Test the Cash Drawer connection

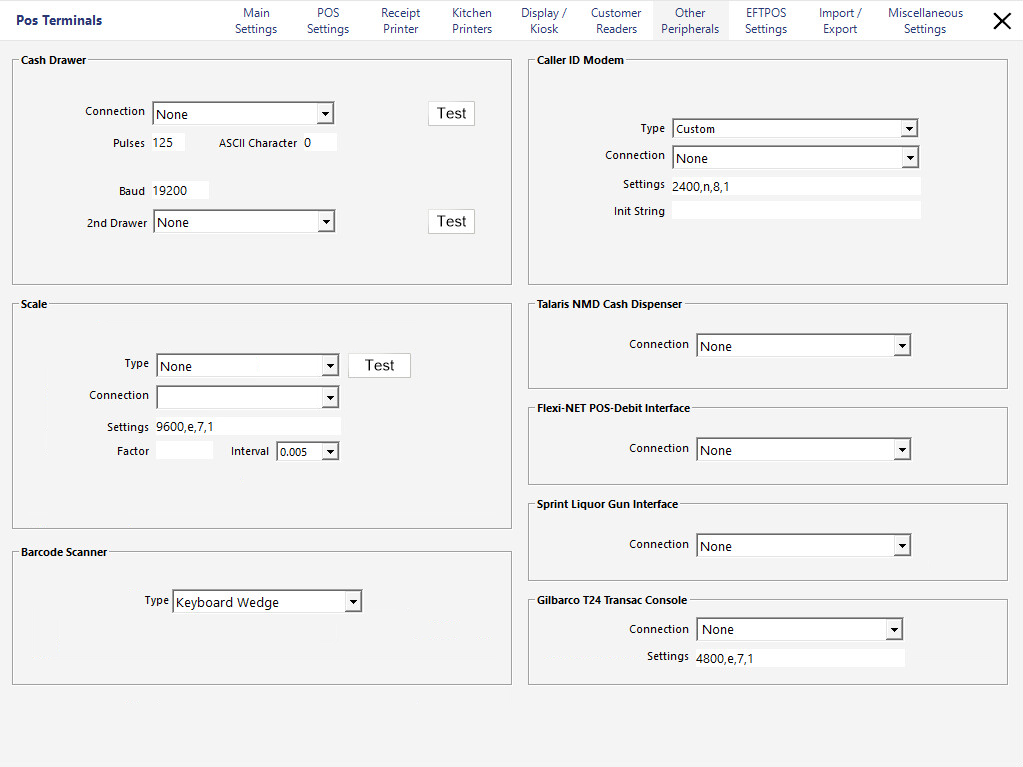click(x=450, y=113)
